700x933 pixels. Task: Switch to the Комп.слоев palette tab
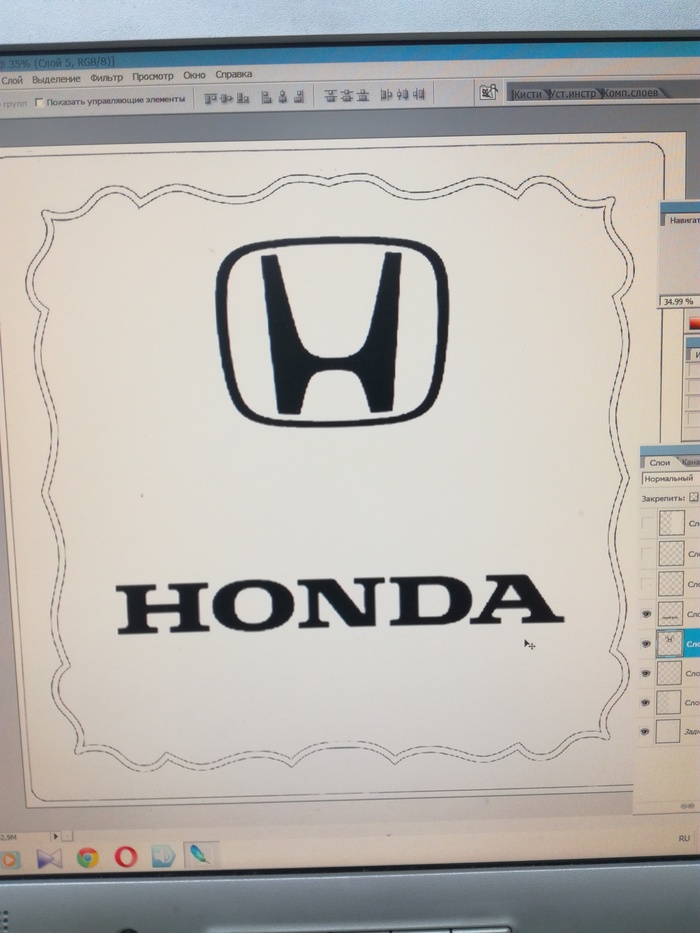[x=631, y=93]
